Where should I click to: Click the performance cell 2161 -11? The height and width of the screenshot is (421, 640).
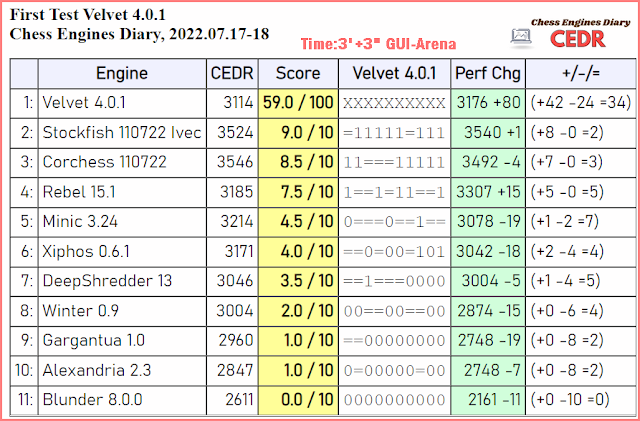click(x=488, y=400)
